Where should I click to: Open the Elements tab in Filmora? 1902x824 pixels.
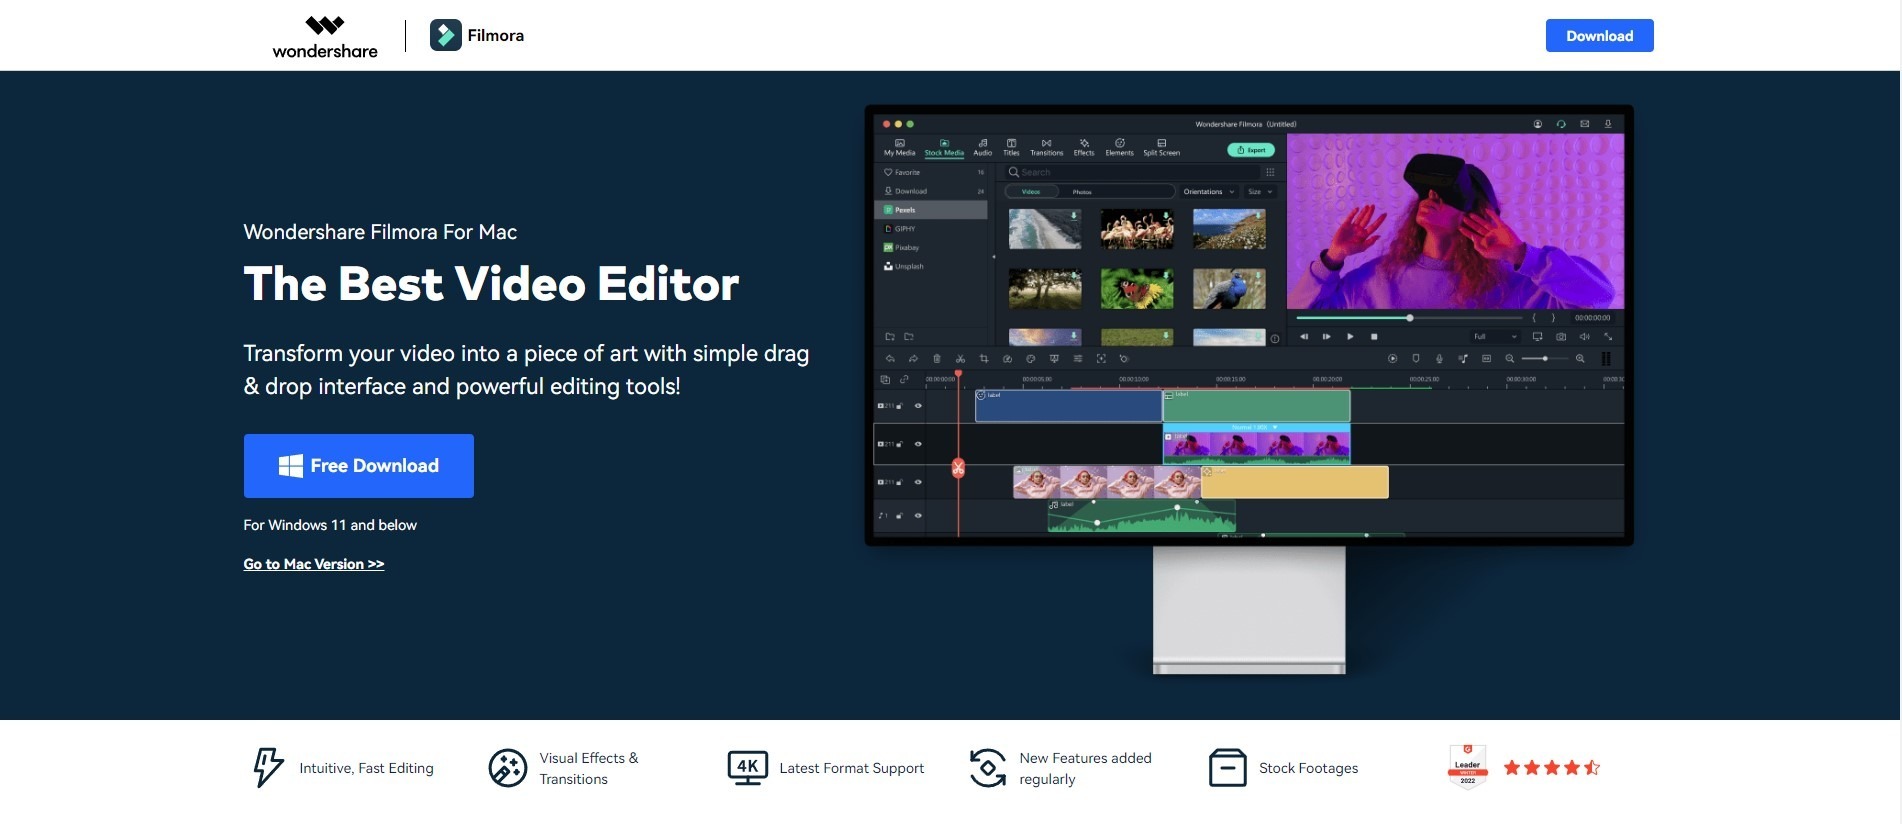tap(1119, 147)
